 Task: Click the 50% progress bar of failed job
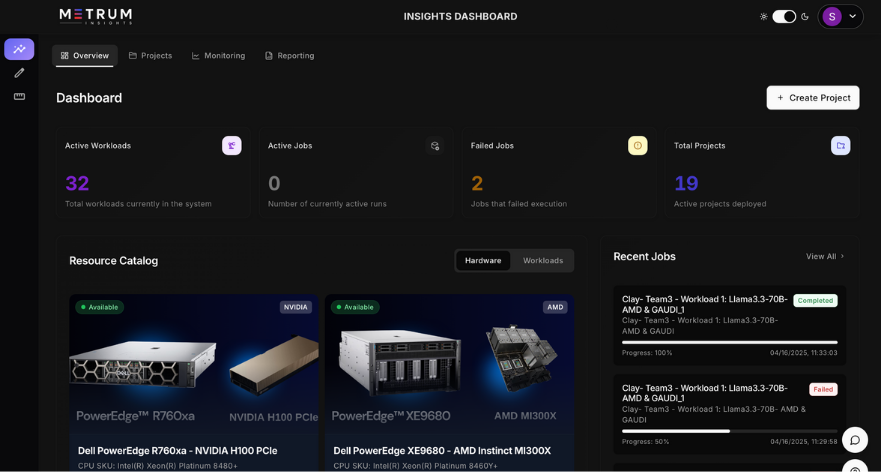[x=729, y=431]
